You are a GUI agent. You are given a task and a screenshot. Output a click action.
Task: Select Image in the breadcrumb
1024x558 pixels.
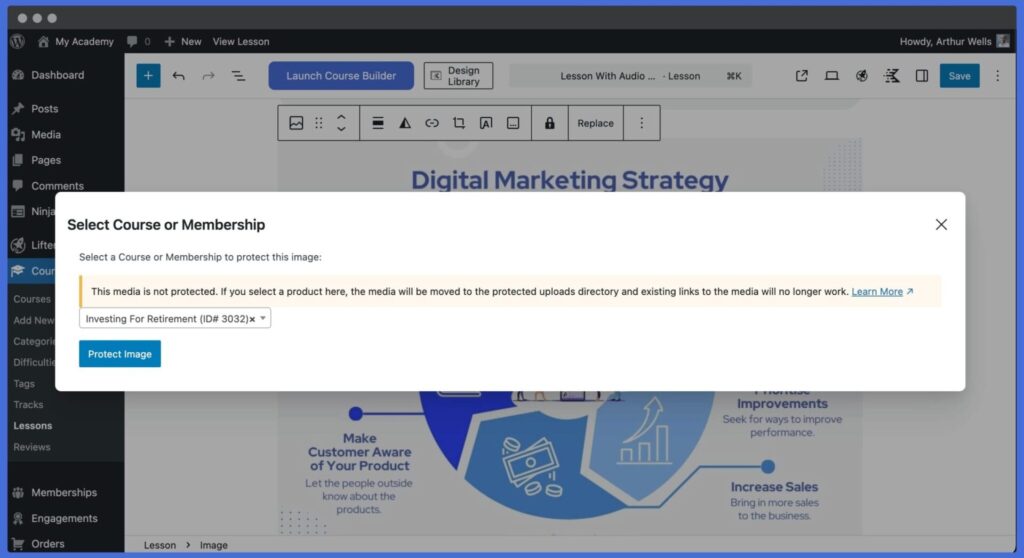pos(214,545)
